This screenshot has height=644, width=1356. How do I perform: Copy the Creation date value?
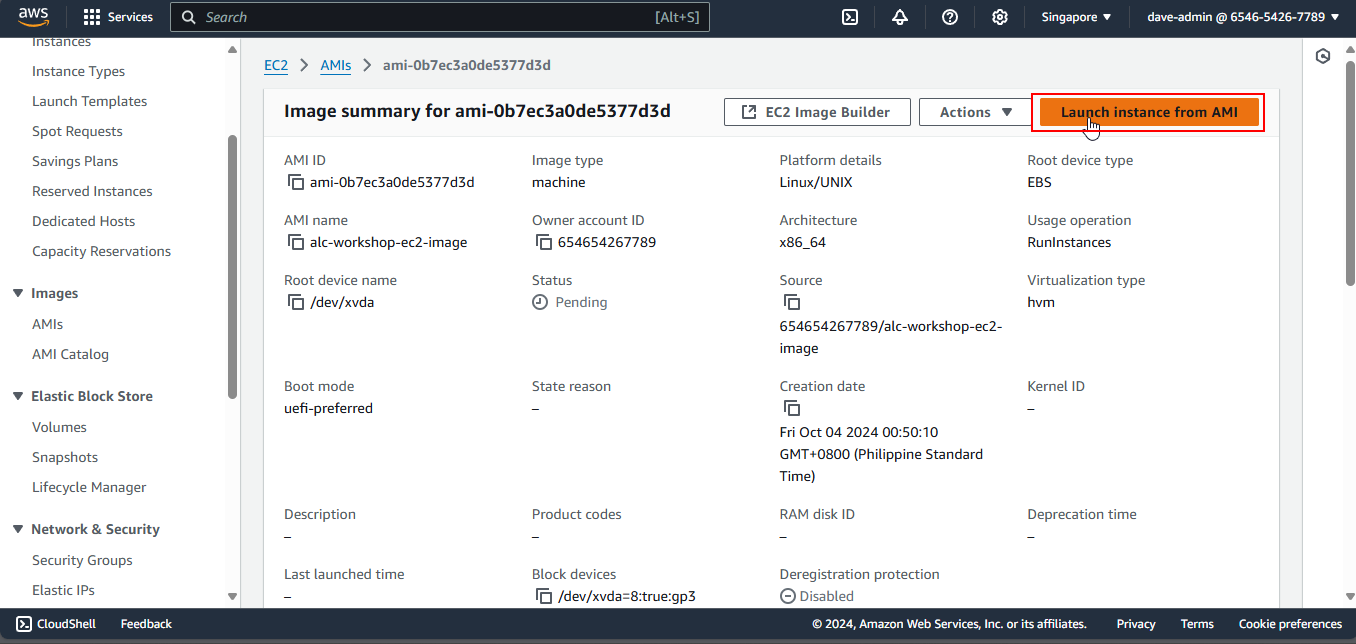coord(791,408)
